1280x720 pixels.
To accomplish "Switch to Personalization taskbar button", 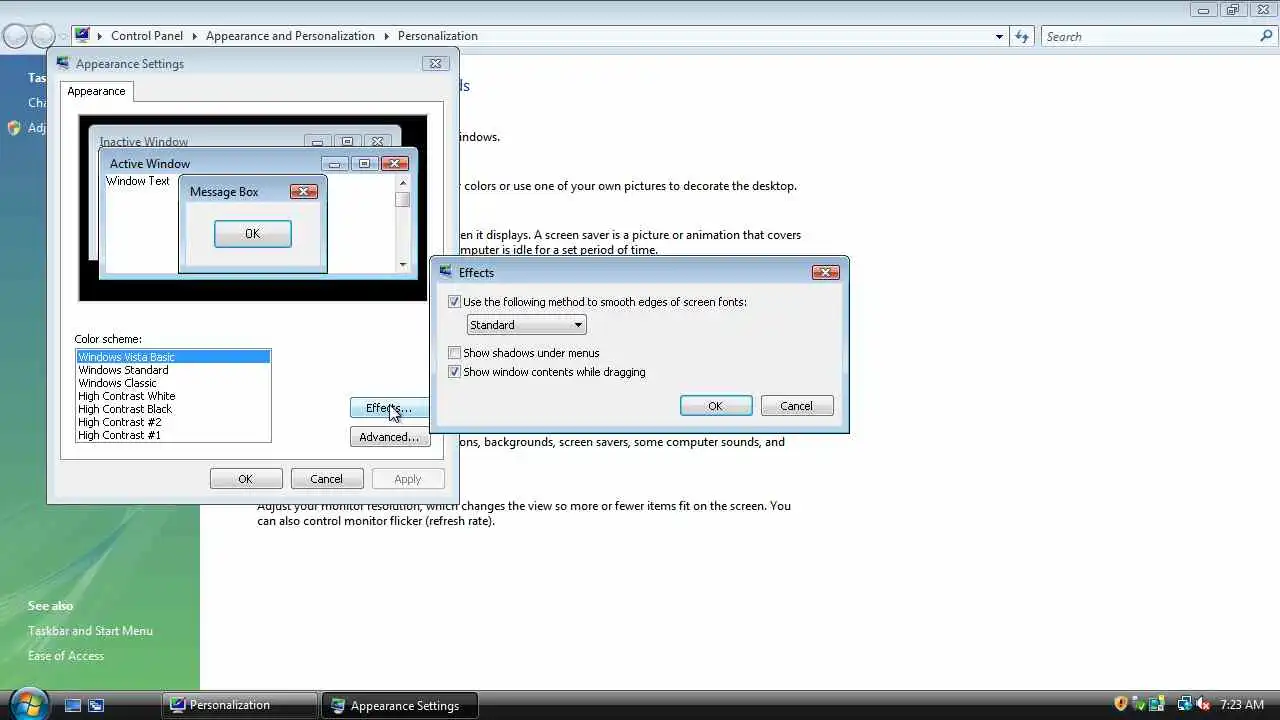I will 240,705.
